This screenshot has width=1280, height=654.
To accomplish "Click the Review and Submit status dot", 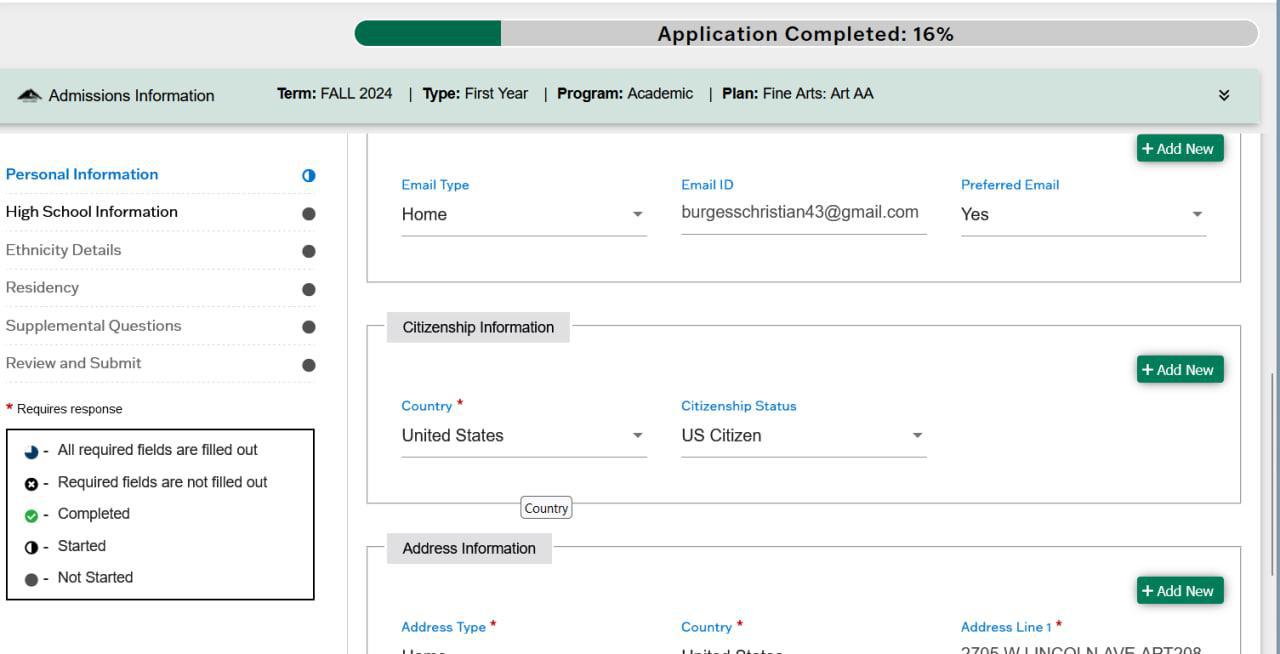I will point(308,365).
